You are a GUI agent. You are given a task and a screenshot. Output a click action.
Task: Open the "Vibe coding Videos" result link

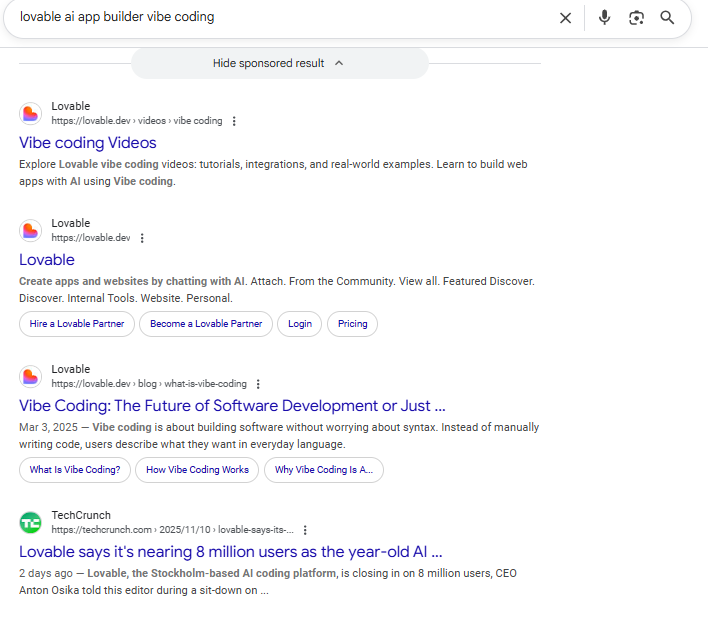pos(88,143)
